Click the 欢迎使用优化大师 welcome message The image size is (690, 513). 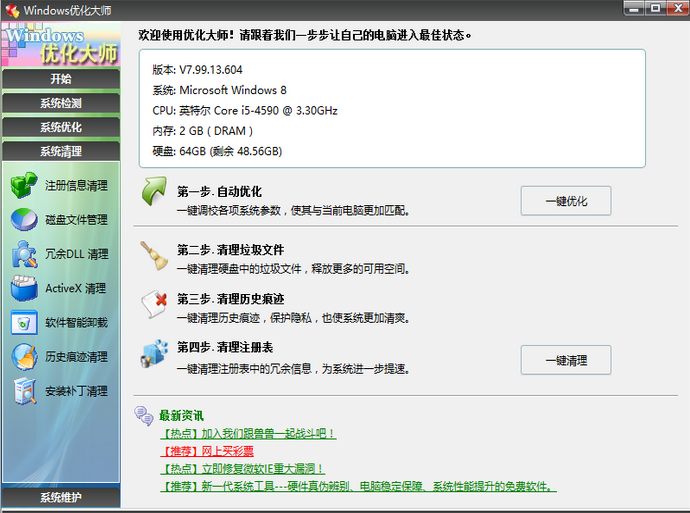305,35
